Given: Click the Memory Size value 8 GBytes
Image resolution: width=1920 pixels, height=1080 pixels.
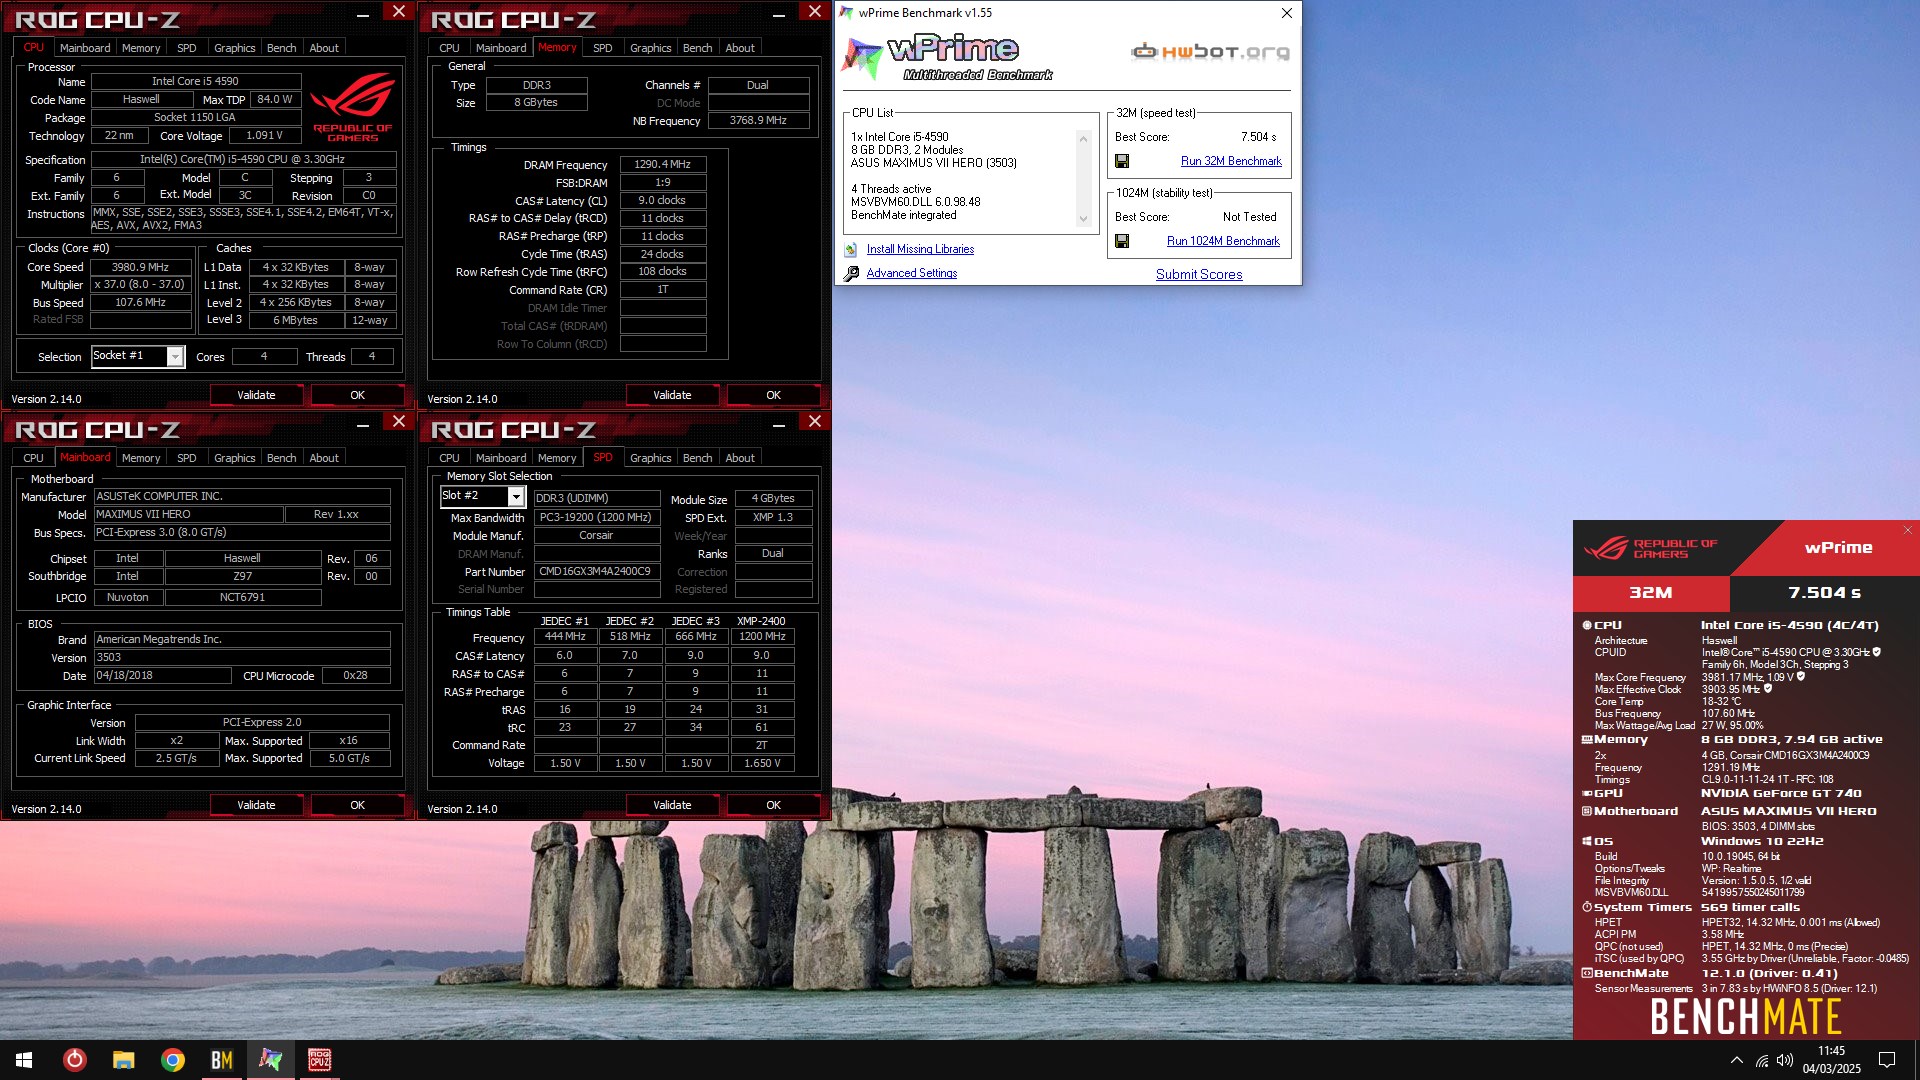Looking at the screenshot, I should click(537, 102).
